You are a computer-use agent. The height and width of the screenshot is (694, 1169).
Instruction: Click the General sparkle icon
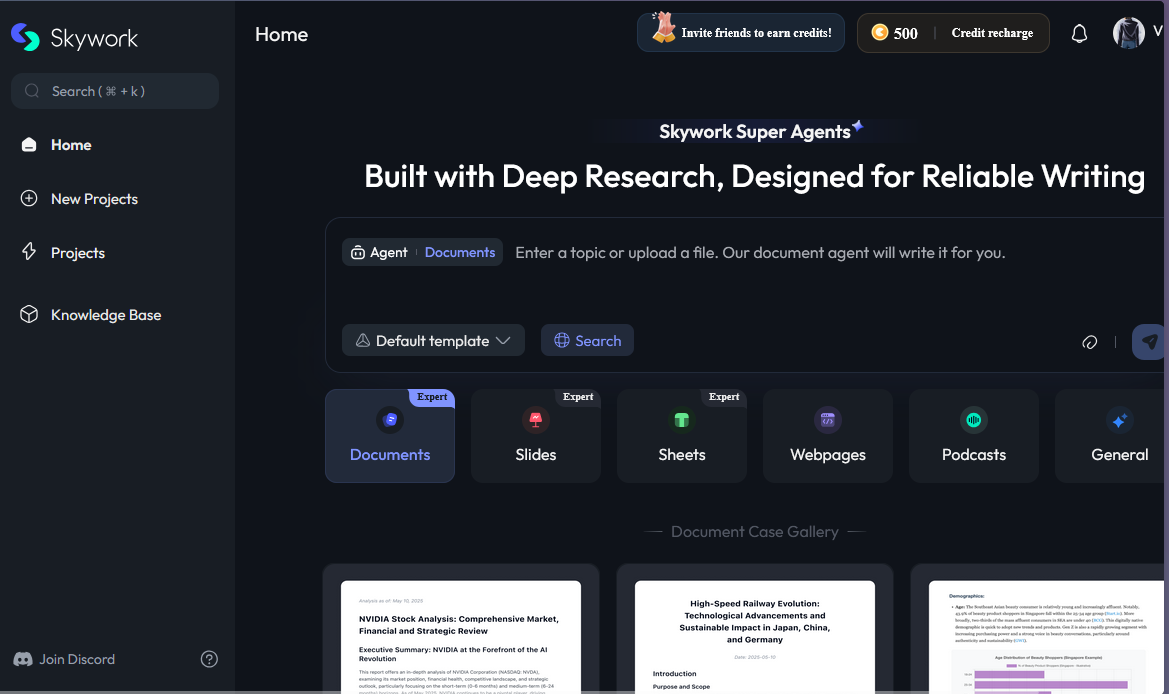coord(1120,420)
